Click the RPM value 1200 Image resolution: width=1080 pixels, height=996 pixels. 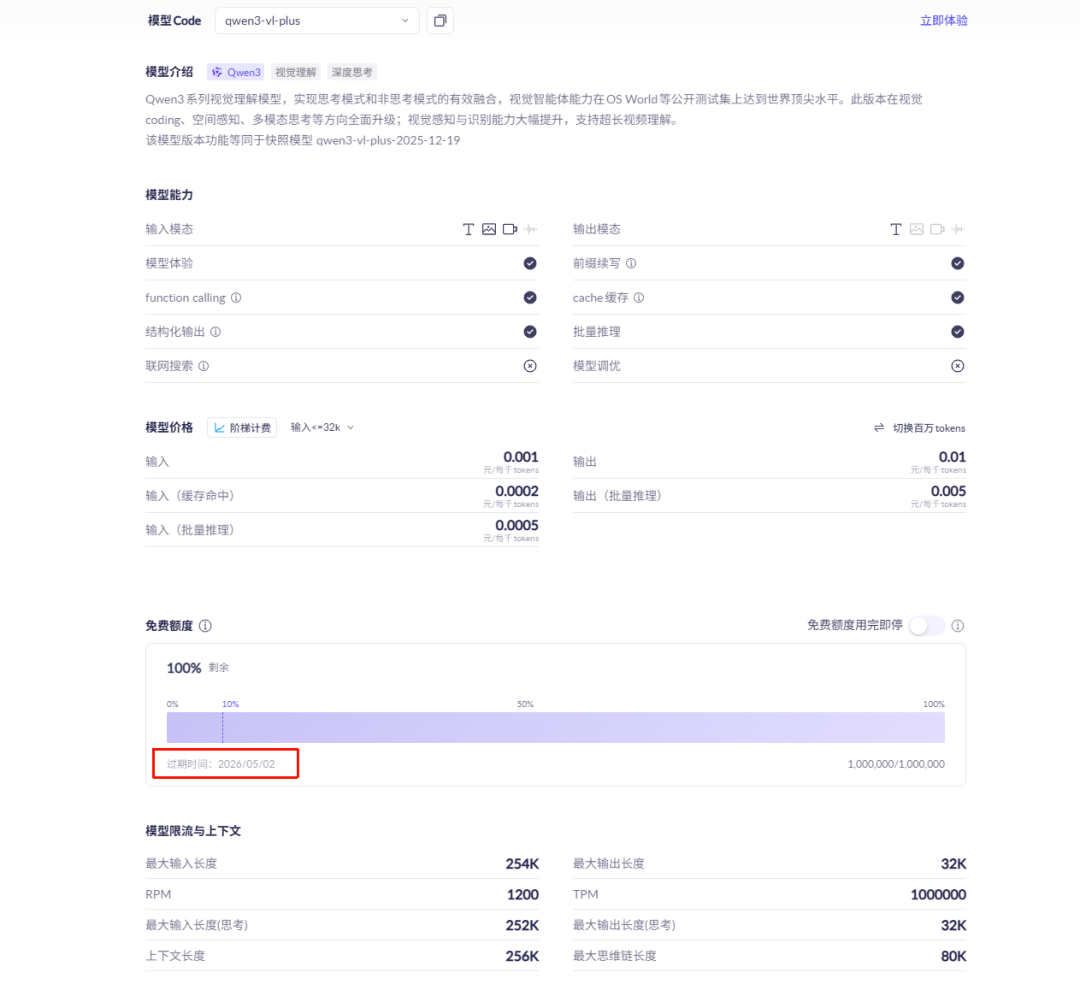pyautogui.click(x=523, y=895)
